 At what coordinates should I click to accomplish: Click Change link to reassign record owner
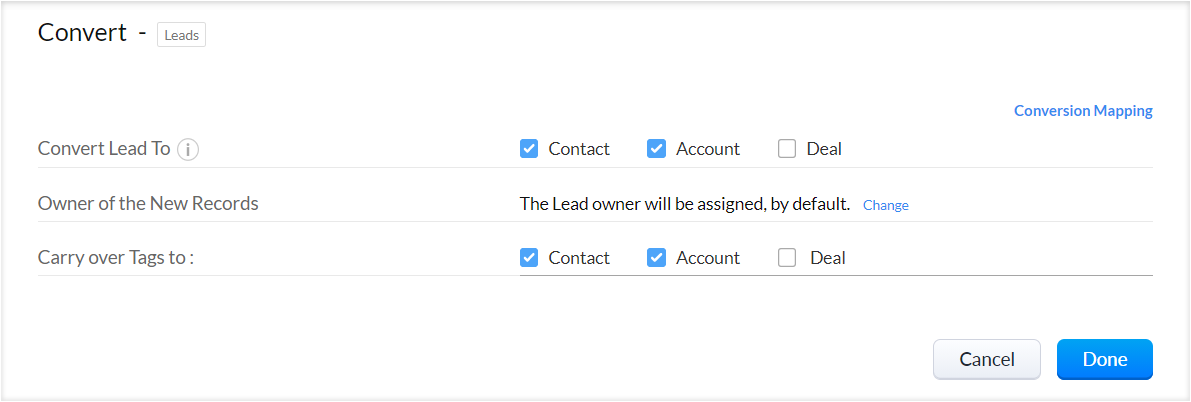point(885,205)
